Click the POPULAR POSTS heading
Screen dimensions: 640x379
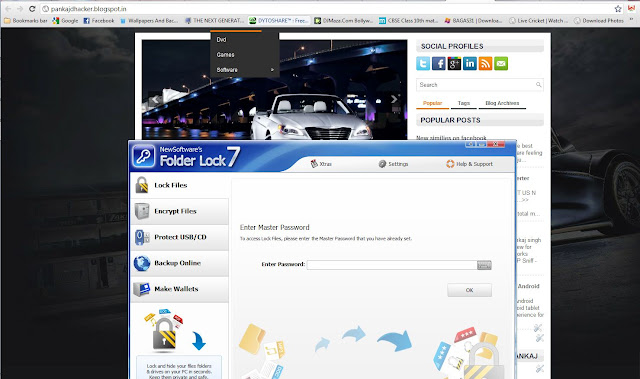450,120
